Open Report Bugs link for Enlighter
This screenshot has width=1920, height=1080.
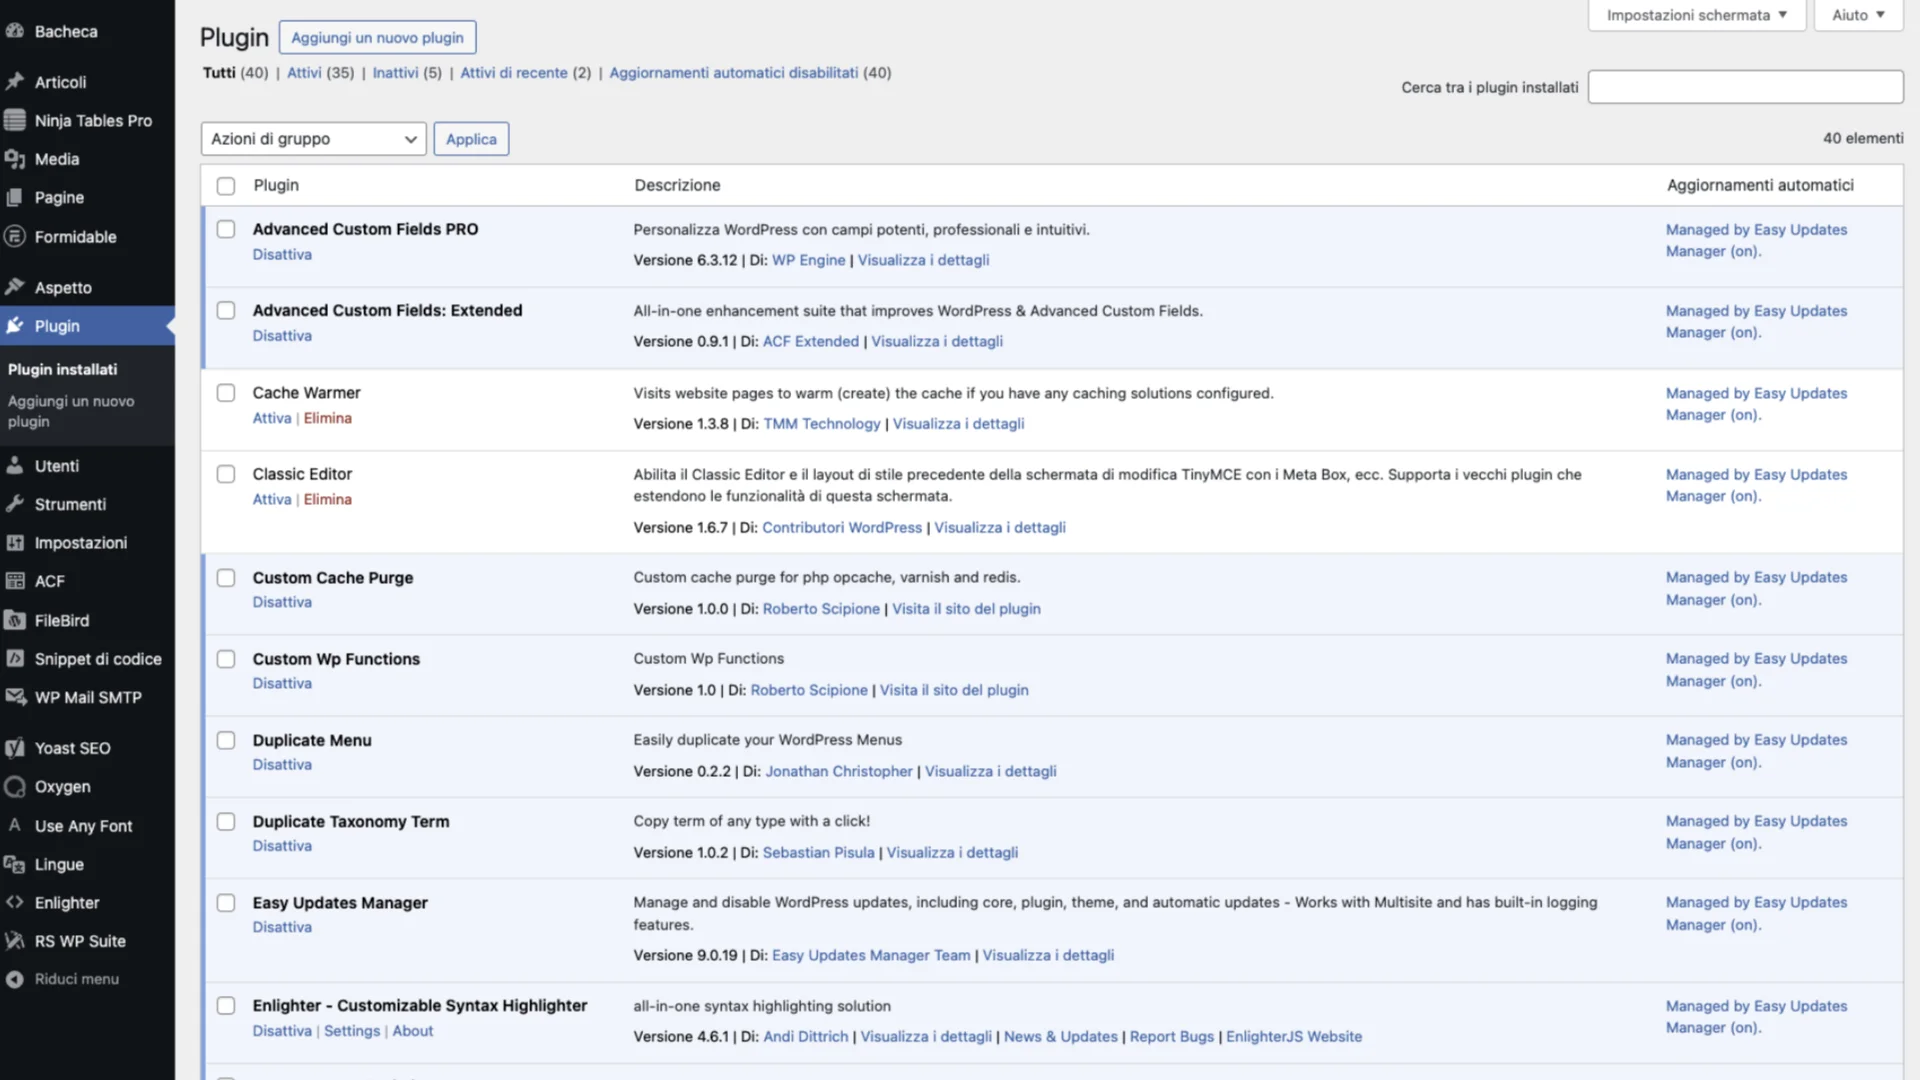pos(1172,1037)
